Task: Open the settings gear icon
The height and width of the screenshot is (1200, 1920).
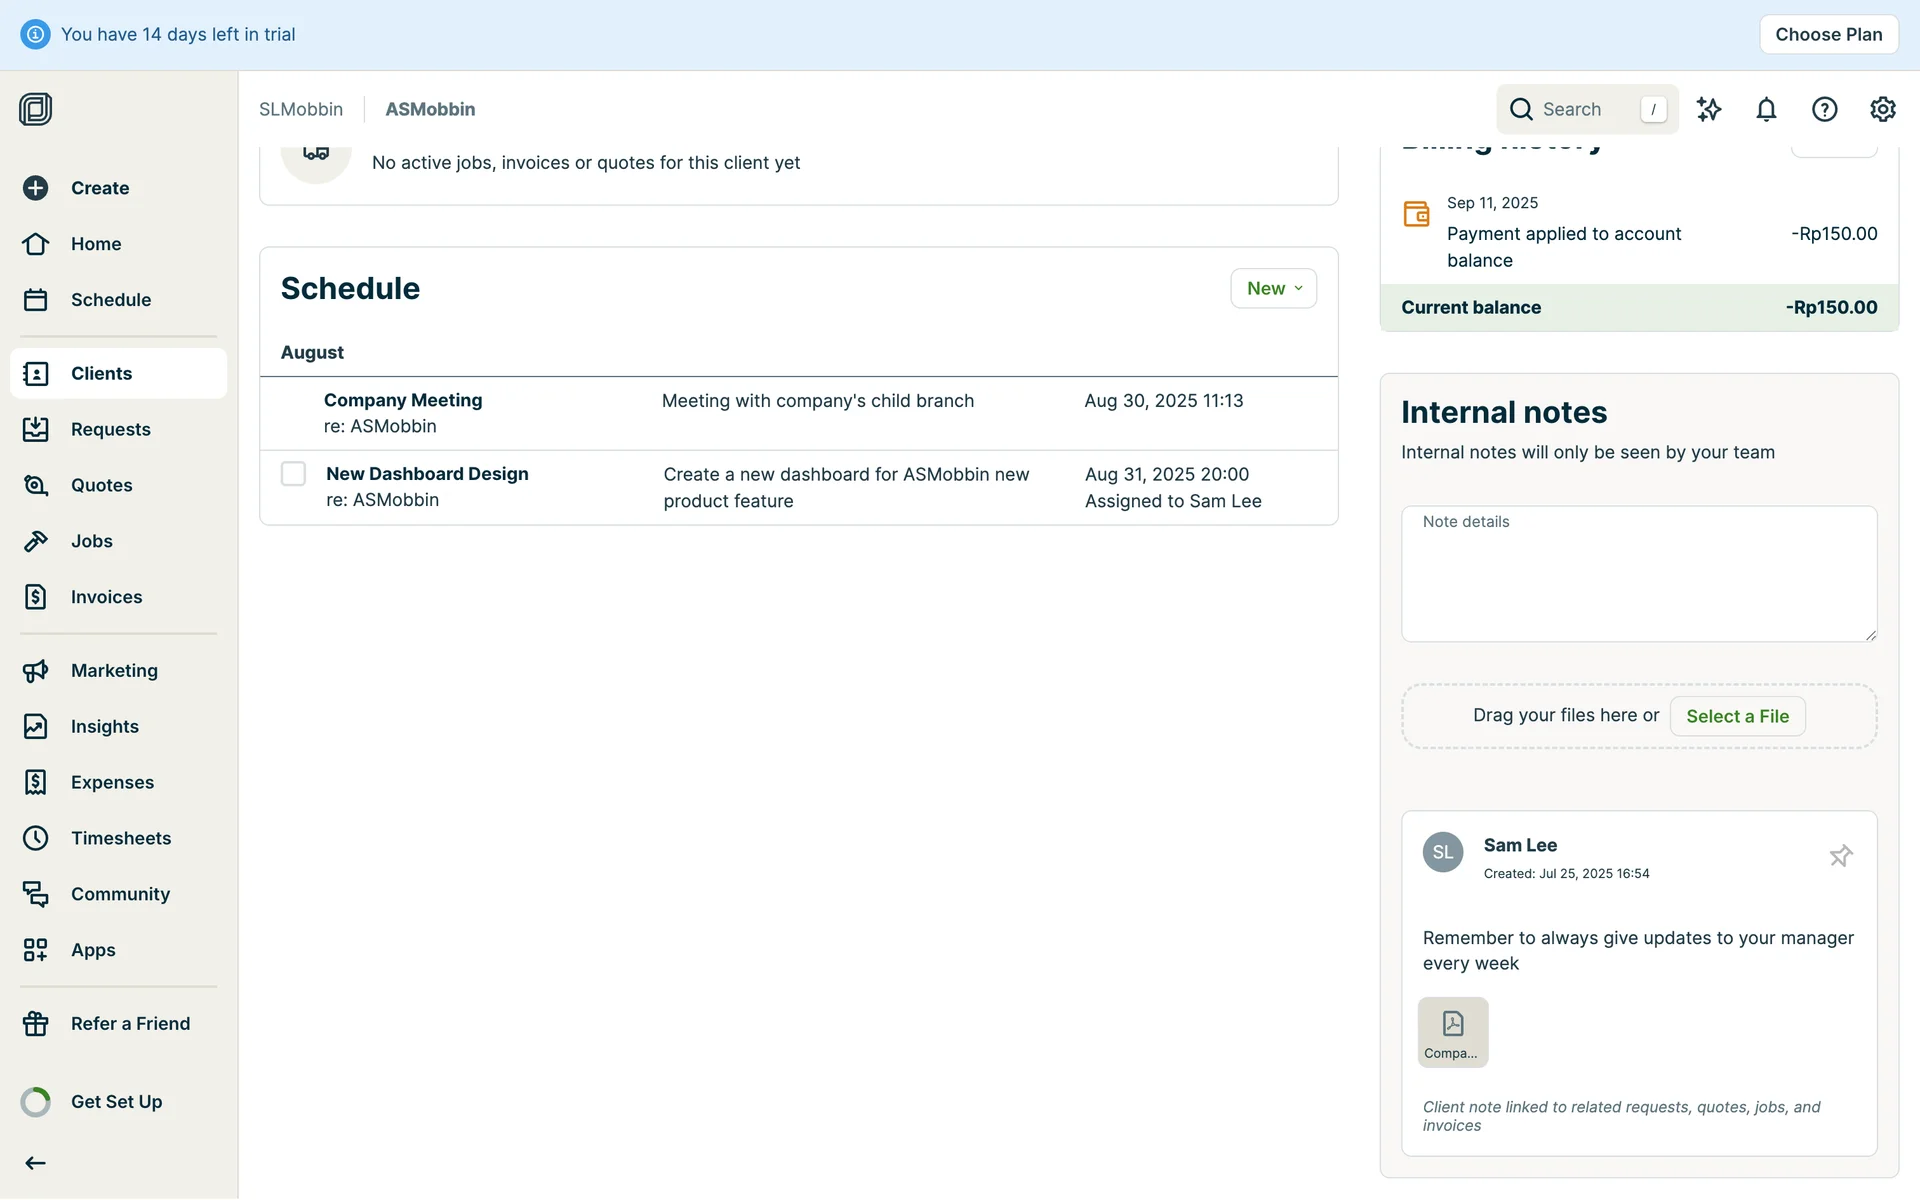Action: pos(1883,109)
